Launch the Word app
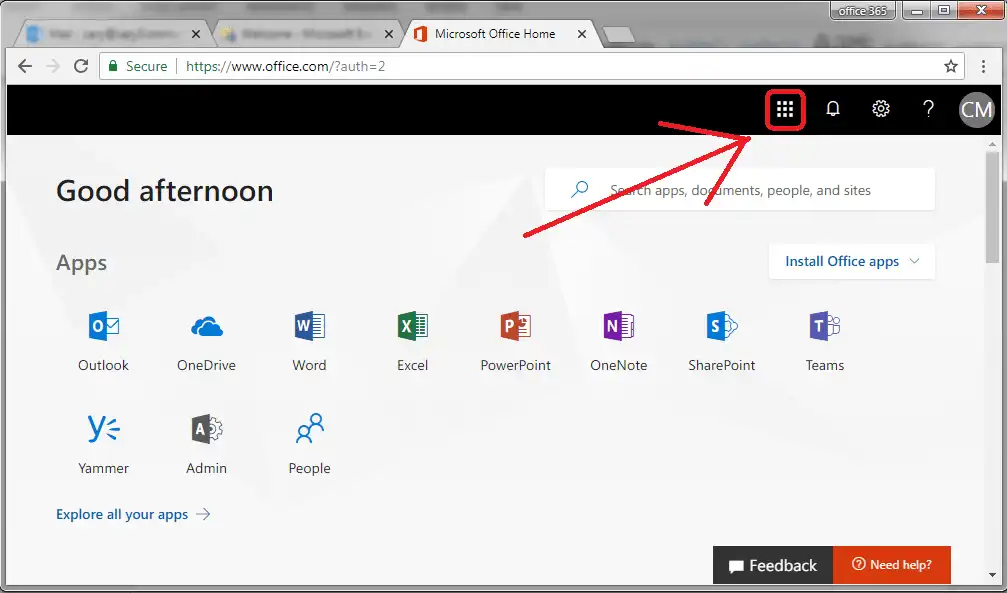1007x593 pixels. (x=309, y=340)
